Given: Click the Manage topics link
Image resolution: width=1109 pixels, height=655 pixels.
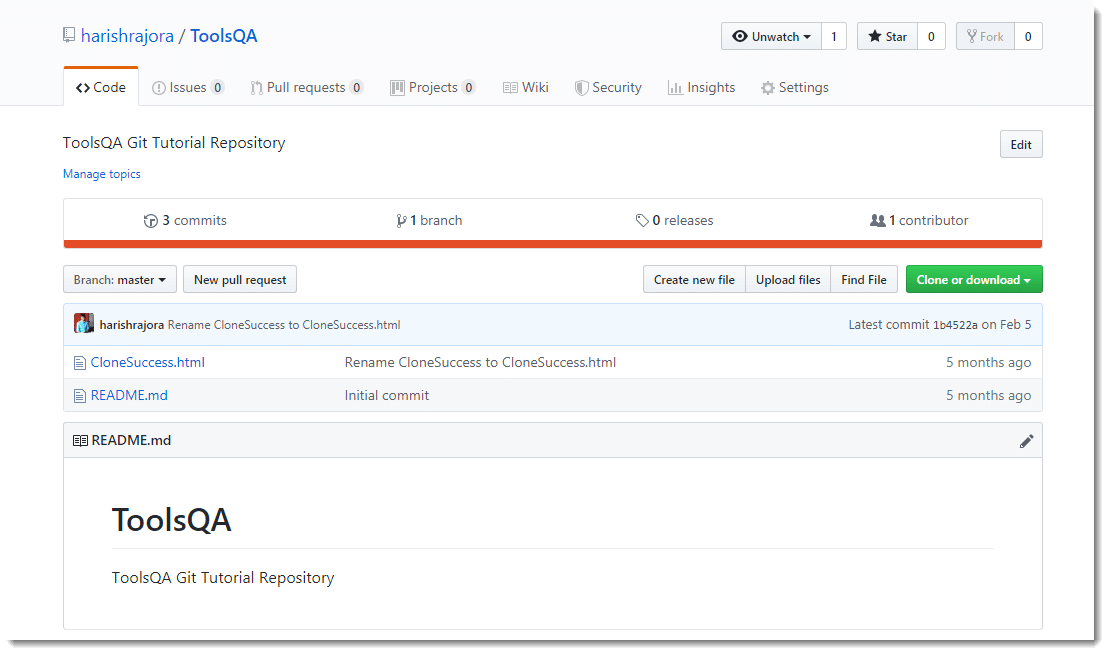Looking at the screenshot, I should tap(102, 174).
